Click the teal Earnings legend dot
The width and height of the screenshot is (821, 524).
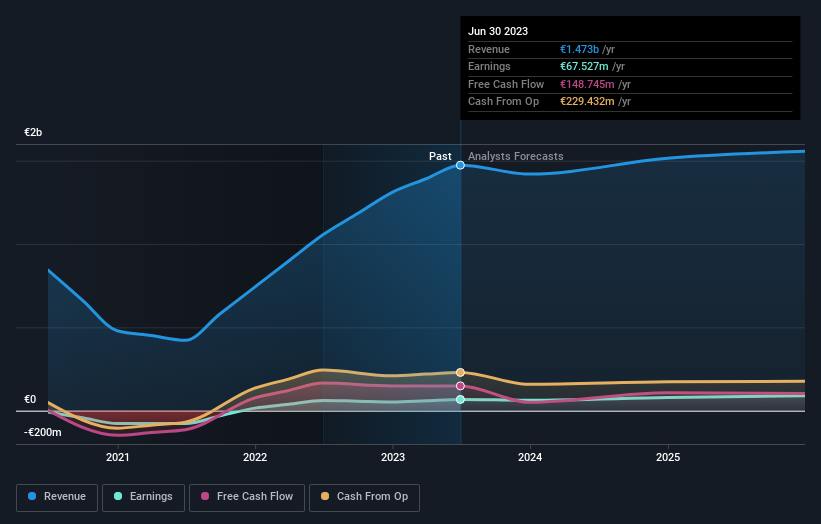118,496
